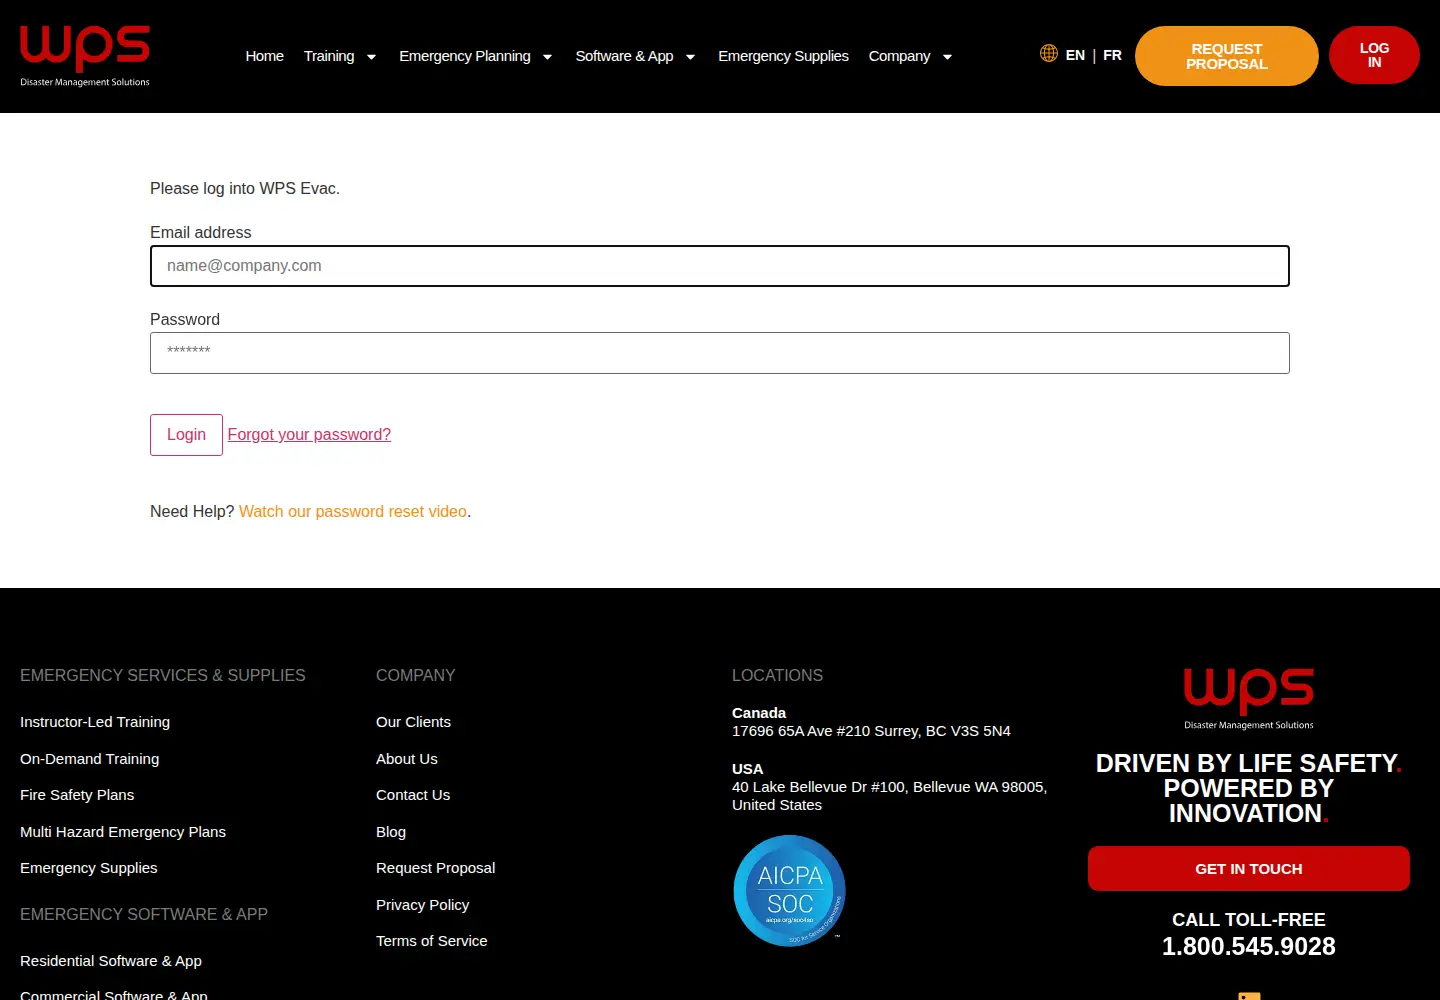Open the Forgot your password link
This screenshot has height=1000, width=1440.
click(x=309, y=435)
